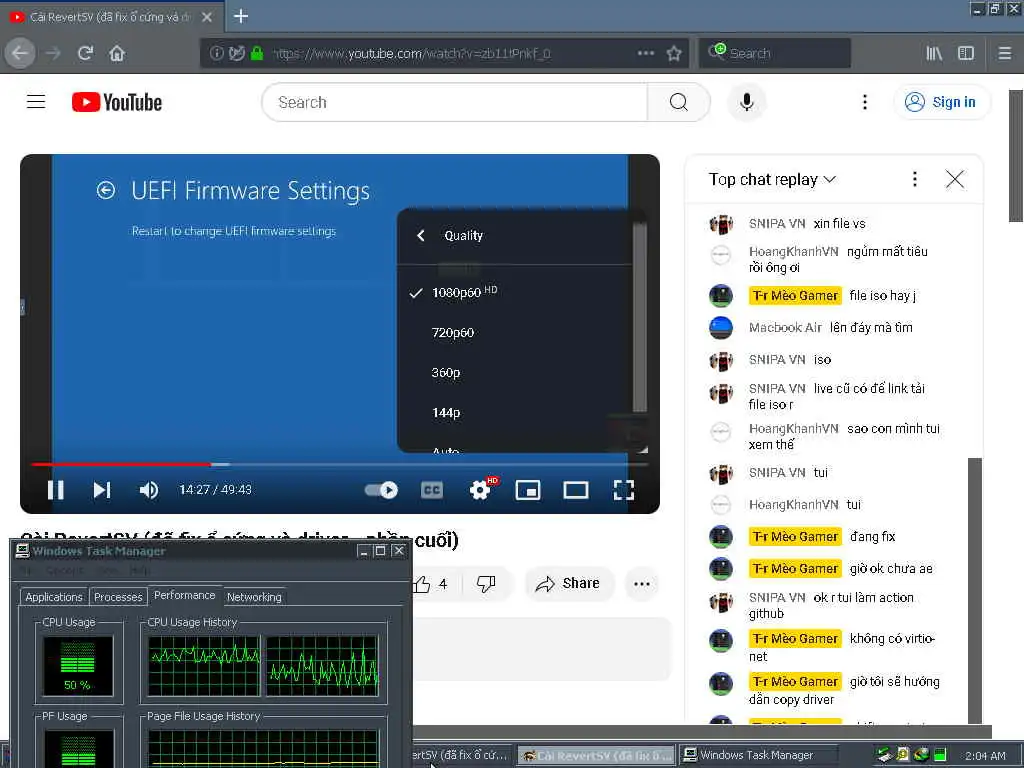This screenshot has width=1024, height=768.
Task: Click tracking protection shield icon
Action: pyautogui.click(x=237, y=53)
